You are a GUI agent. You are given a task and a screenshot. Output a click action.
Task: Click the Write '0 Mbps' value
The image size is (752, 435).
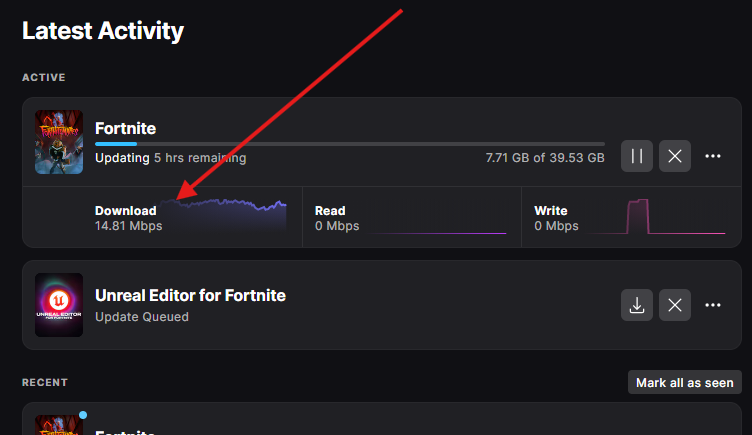(556, 226)
